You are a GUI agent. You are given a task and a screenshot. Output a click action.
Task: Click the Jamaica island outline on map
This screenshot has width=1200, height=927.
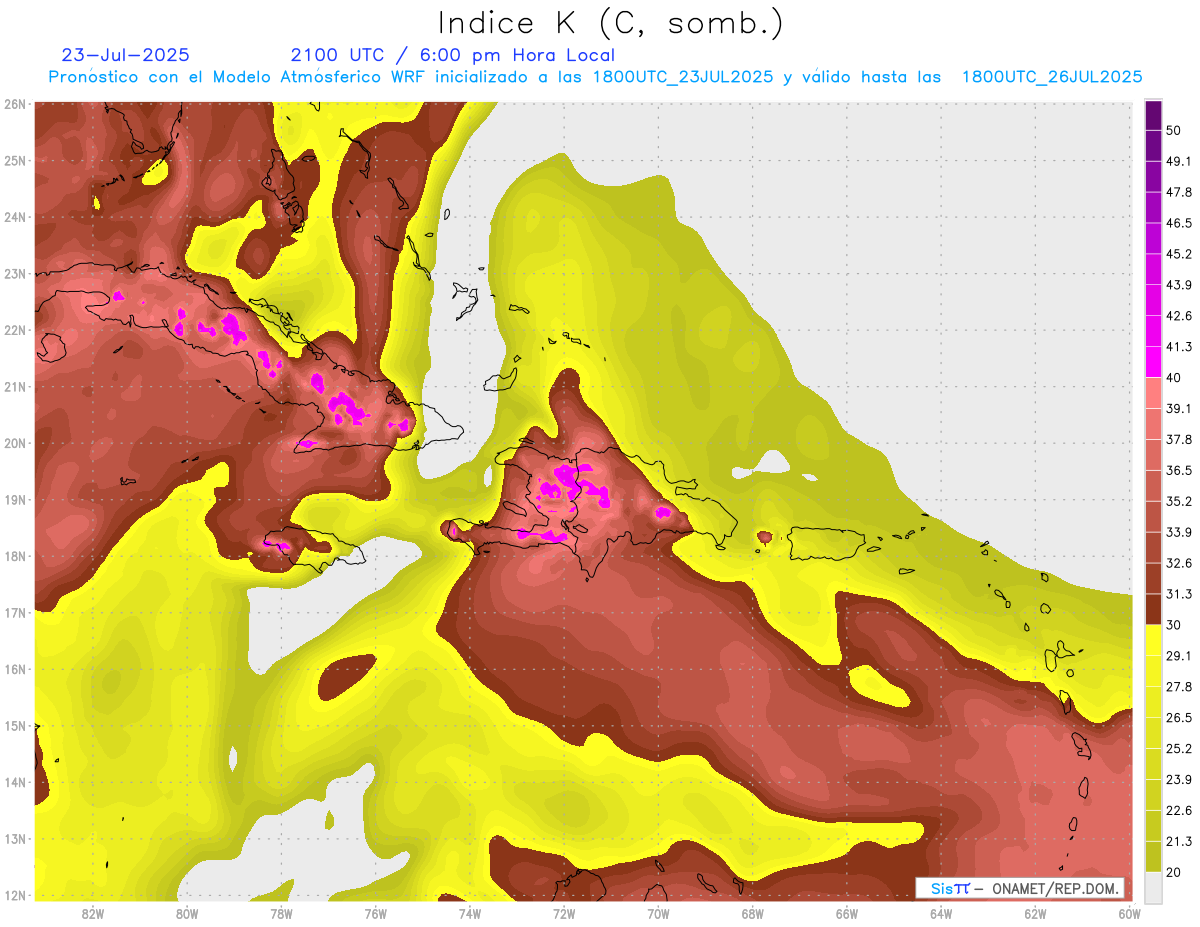pyautogui.click(x=310, y=545)
